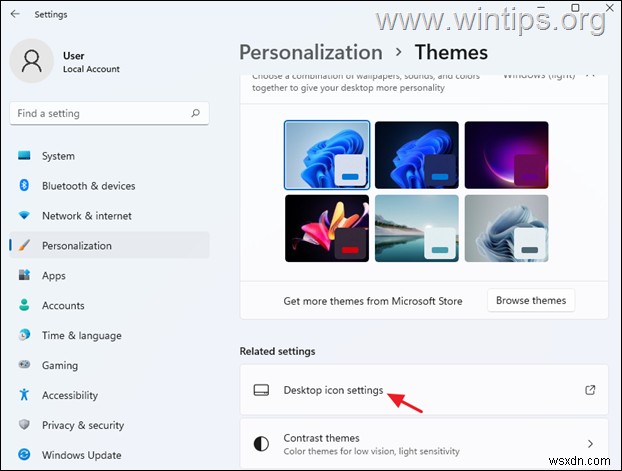Open the Apps settings page
This screenshot has width=622, height=471.
pos(54,276)
